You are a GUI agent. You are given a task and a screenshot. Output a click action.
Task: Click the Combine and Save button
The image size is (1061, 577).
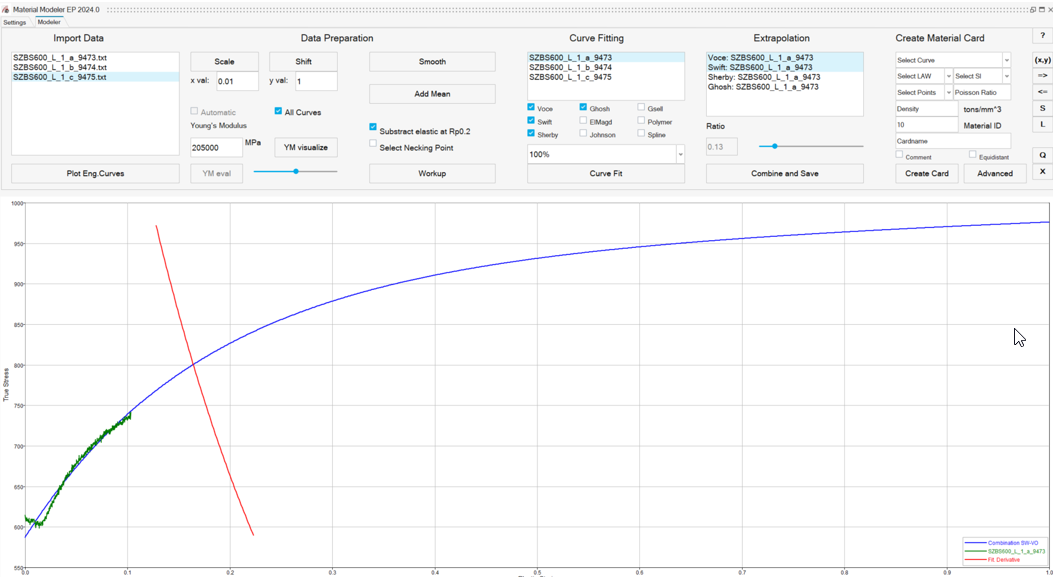pos(784,174)
